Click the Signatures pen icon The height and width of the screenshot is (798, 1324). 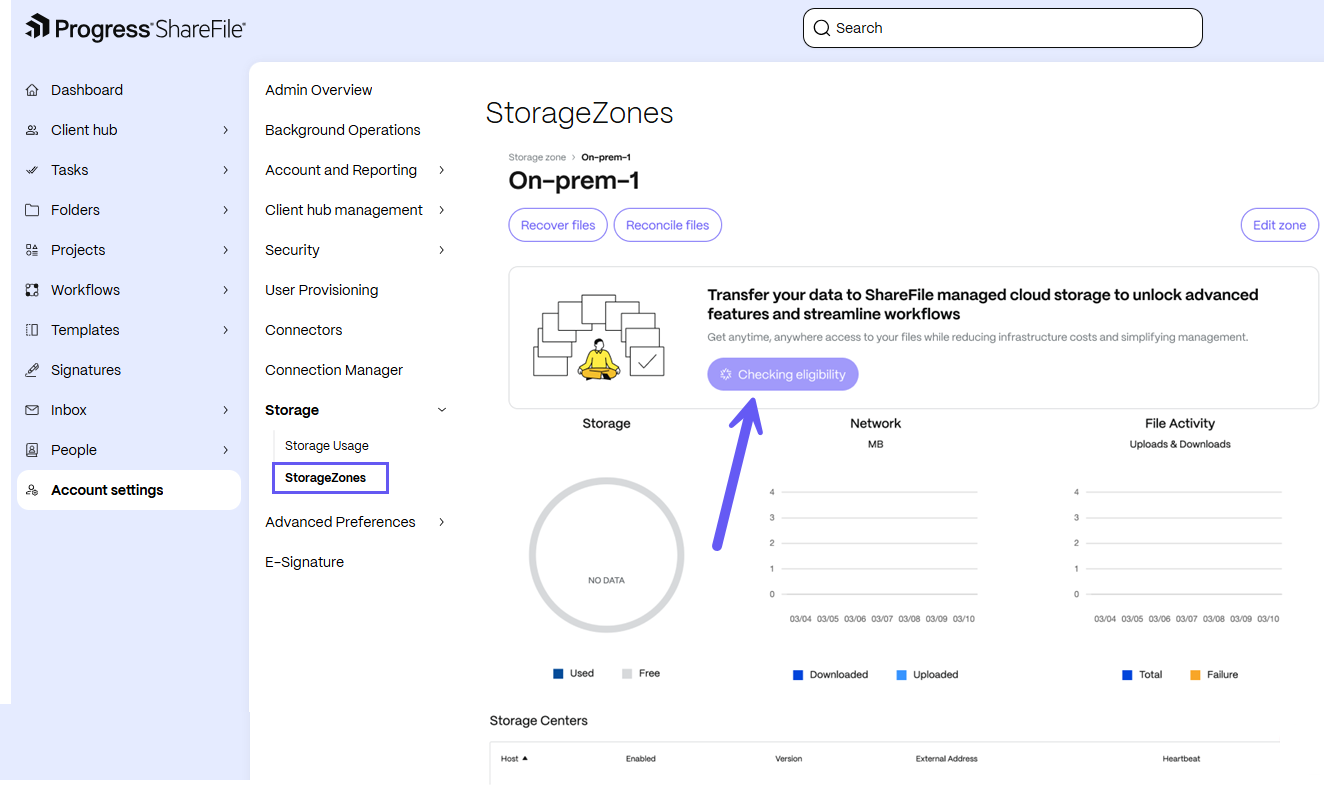pyautogui.click(x=32, y=370)
